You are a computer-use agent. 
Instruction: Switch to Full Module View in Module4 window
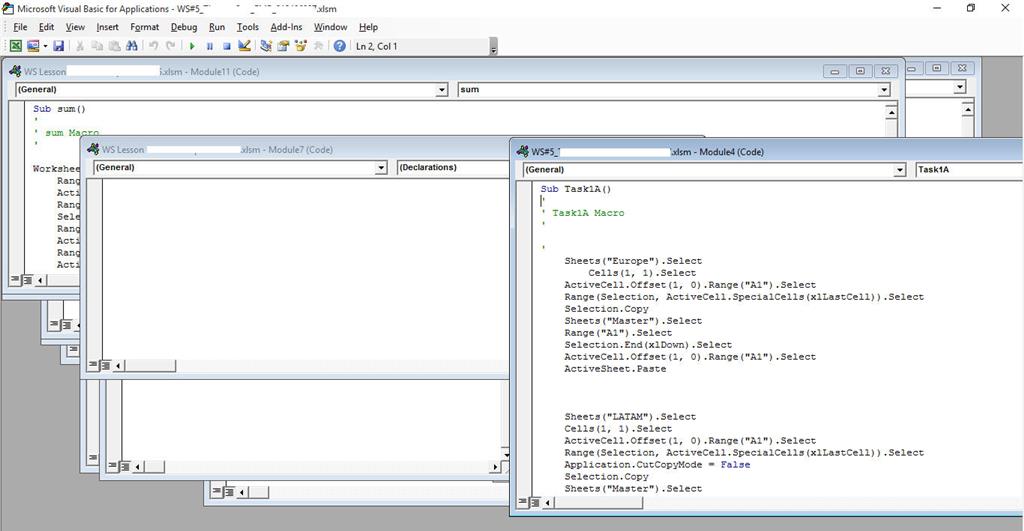pos(535,502)
